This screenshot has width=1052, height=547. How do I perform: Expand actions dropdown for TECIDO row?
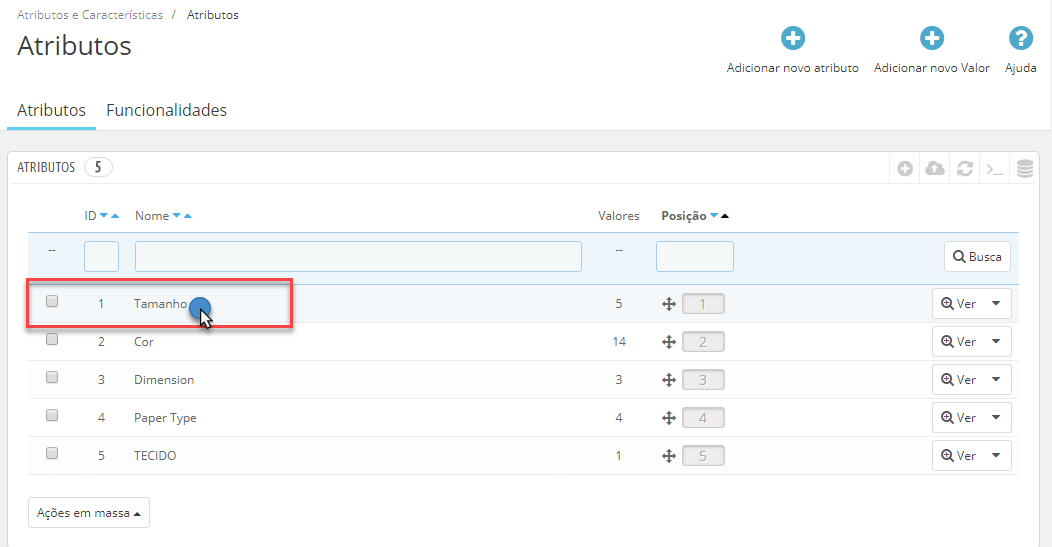[997, 455]
